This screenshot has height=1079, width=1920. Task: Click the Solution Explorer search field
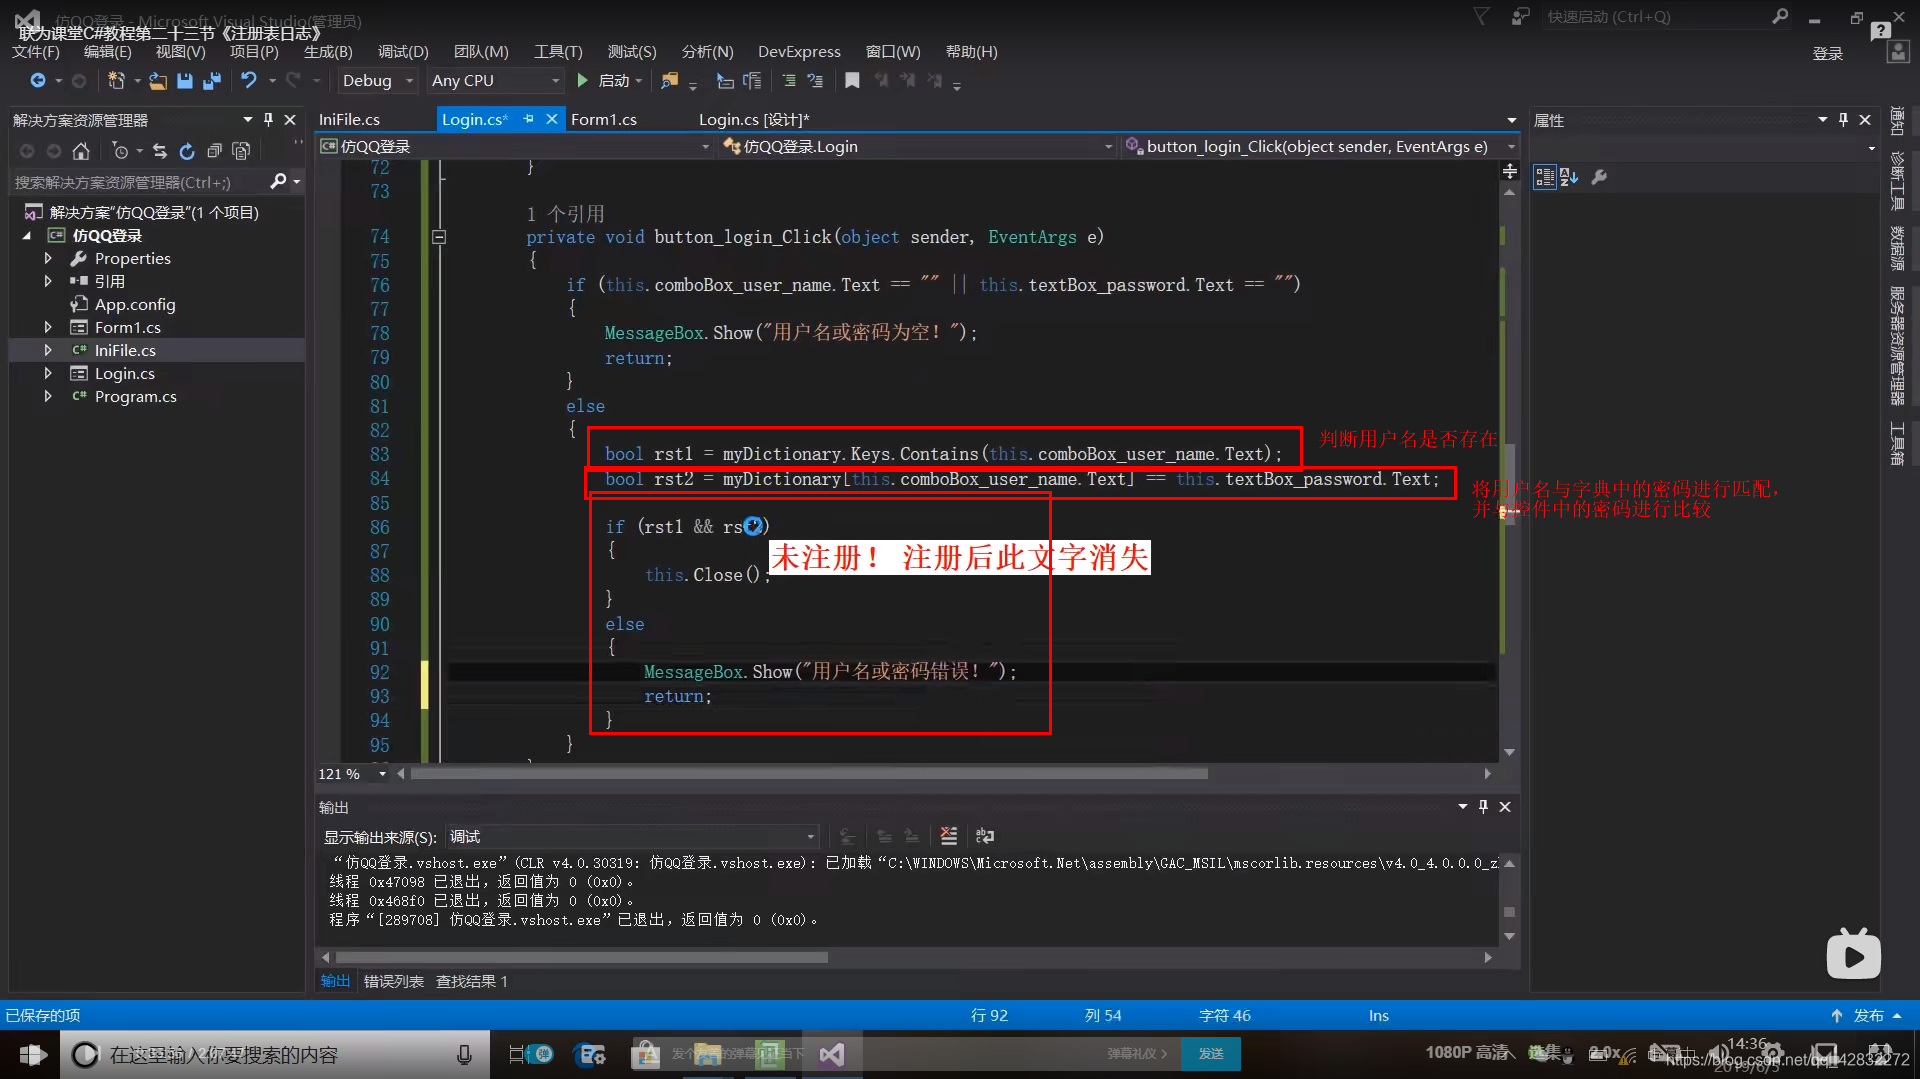(138, 182)
